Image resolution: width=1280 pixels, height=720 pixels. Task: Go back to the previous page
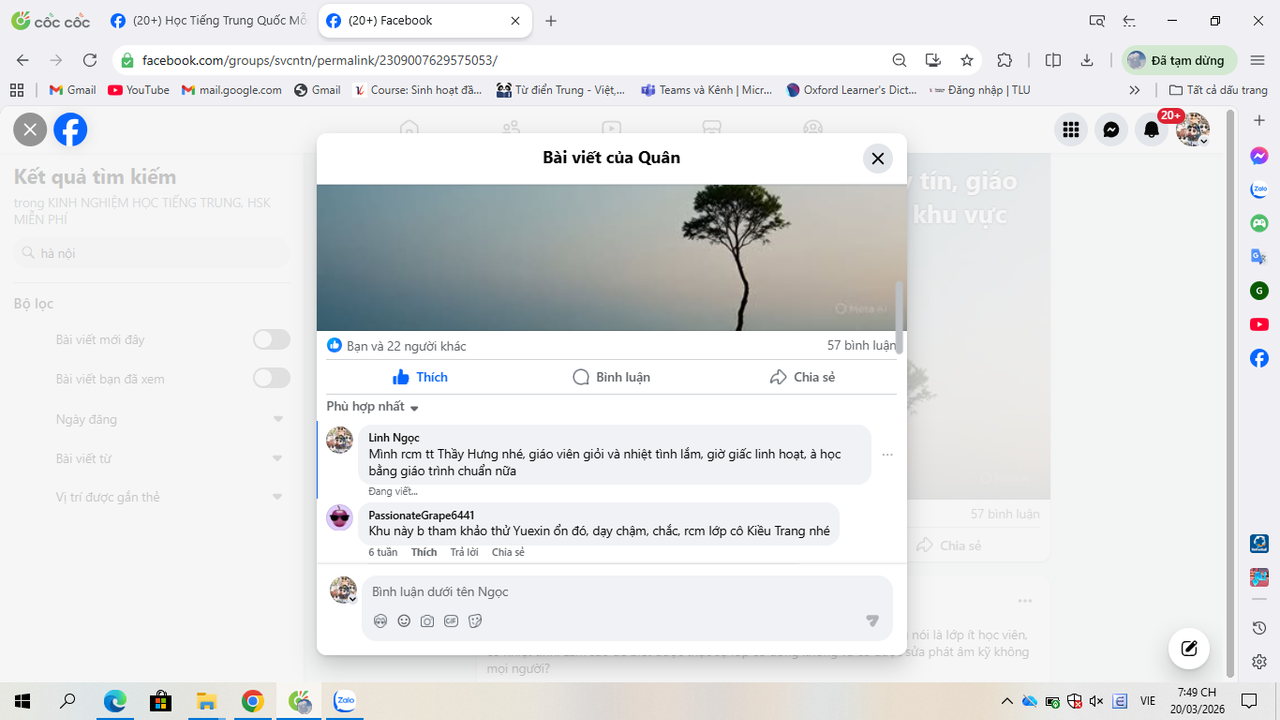tap(23, 60)
